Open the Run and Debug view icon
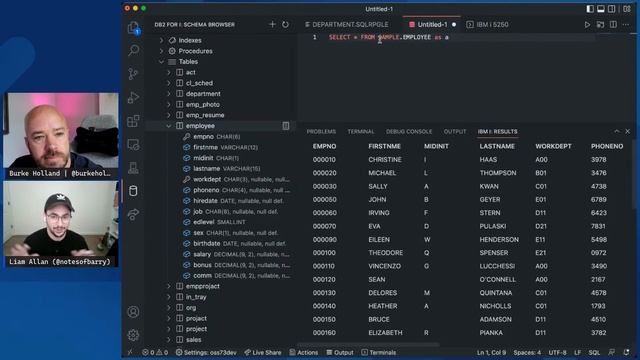Viewport: 640px width, 360px height. coord(133,98)
